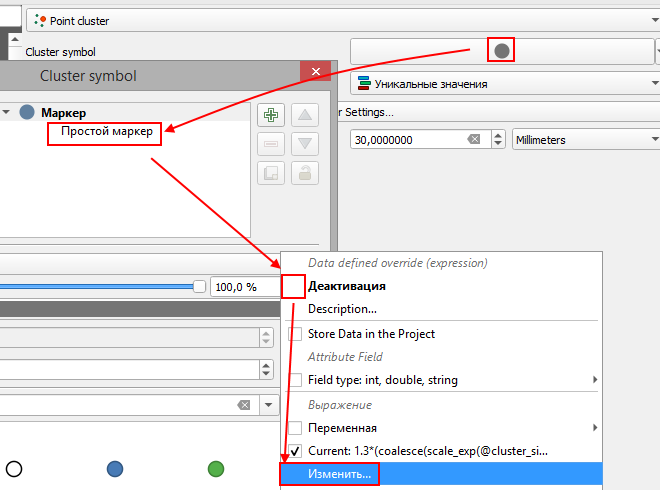This screenshot has height=490, width=660.
Task: Click the move layer down arrow
Action: coord(305,144)
